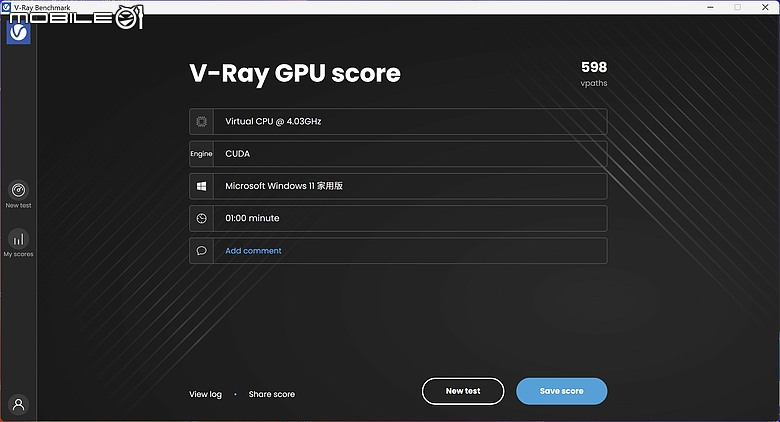Save the benchmark with the Save score button

[562, 391]
